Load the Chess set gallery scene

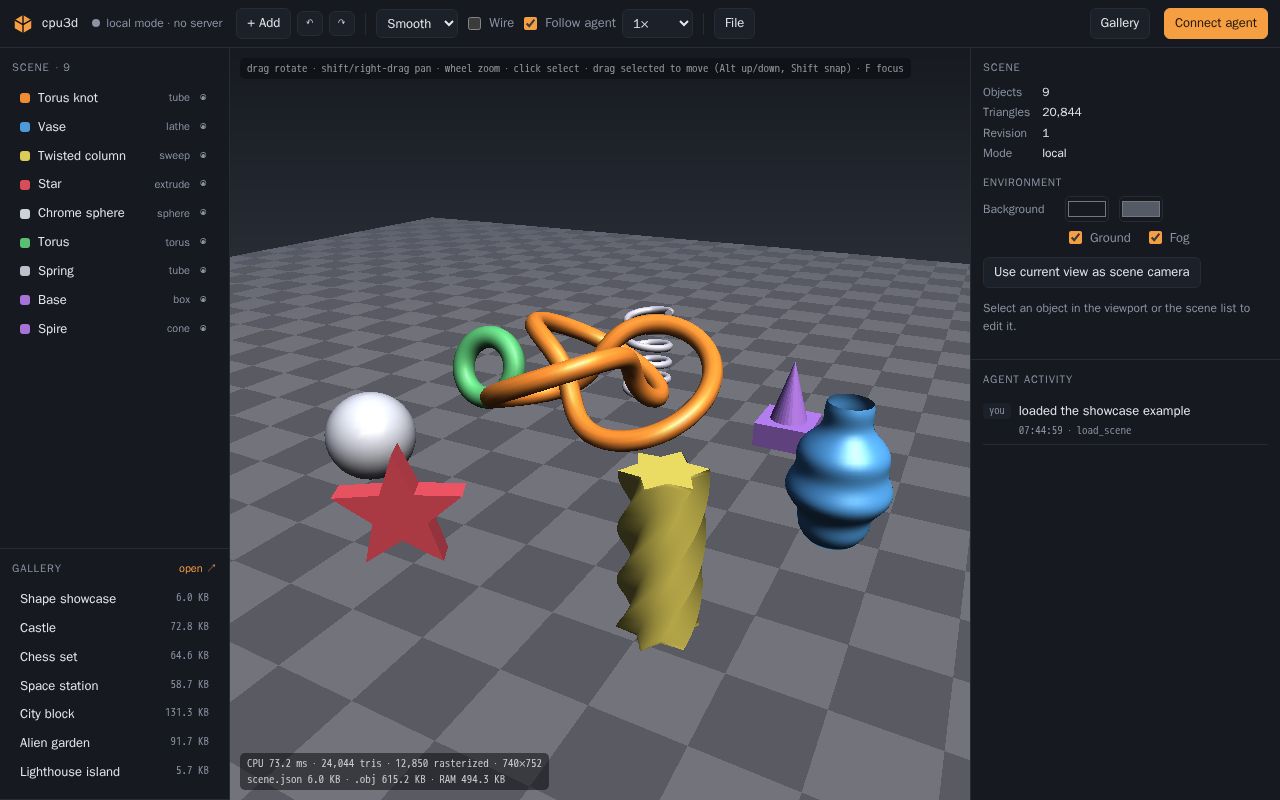pyautogui.click(x=114, y=657)
